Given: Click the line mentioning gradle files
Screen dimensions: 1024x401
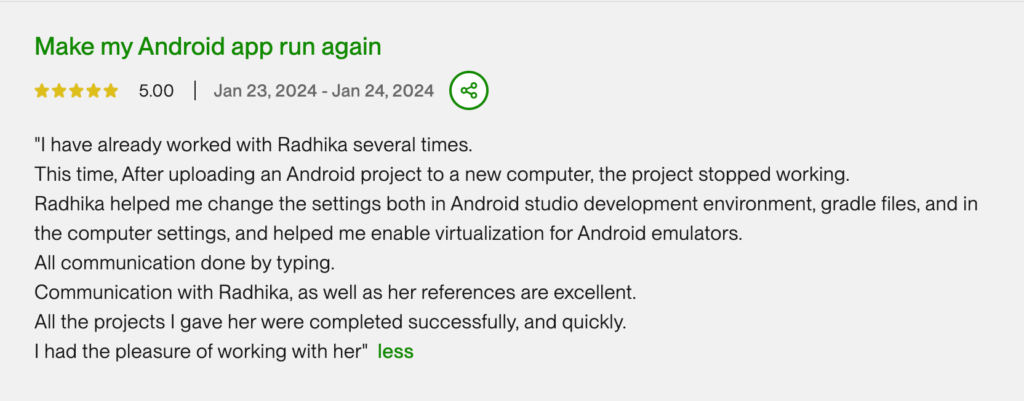Looking at the screenshot, I should (505, 204).
